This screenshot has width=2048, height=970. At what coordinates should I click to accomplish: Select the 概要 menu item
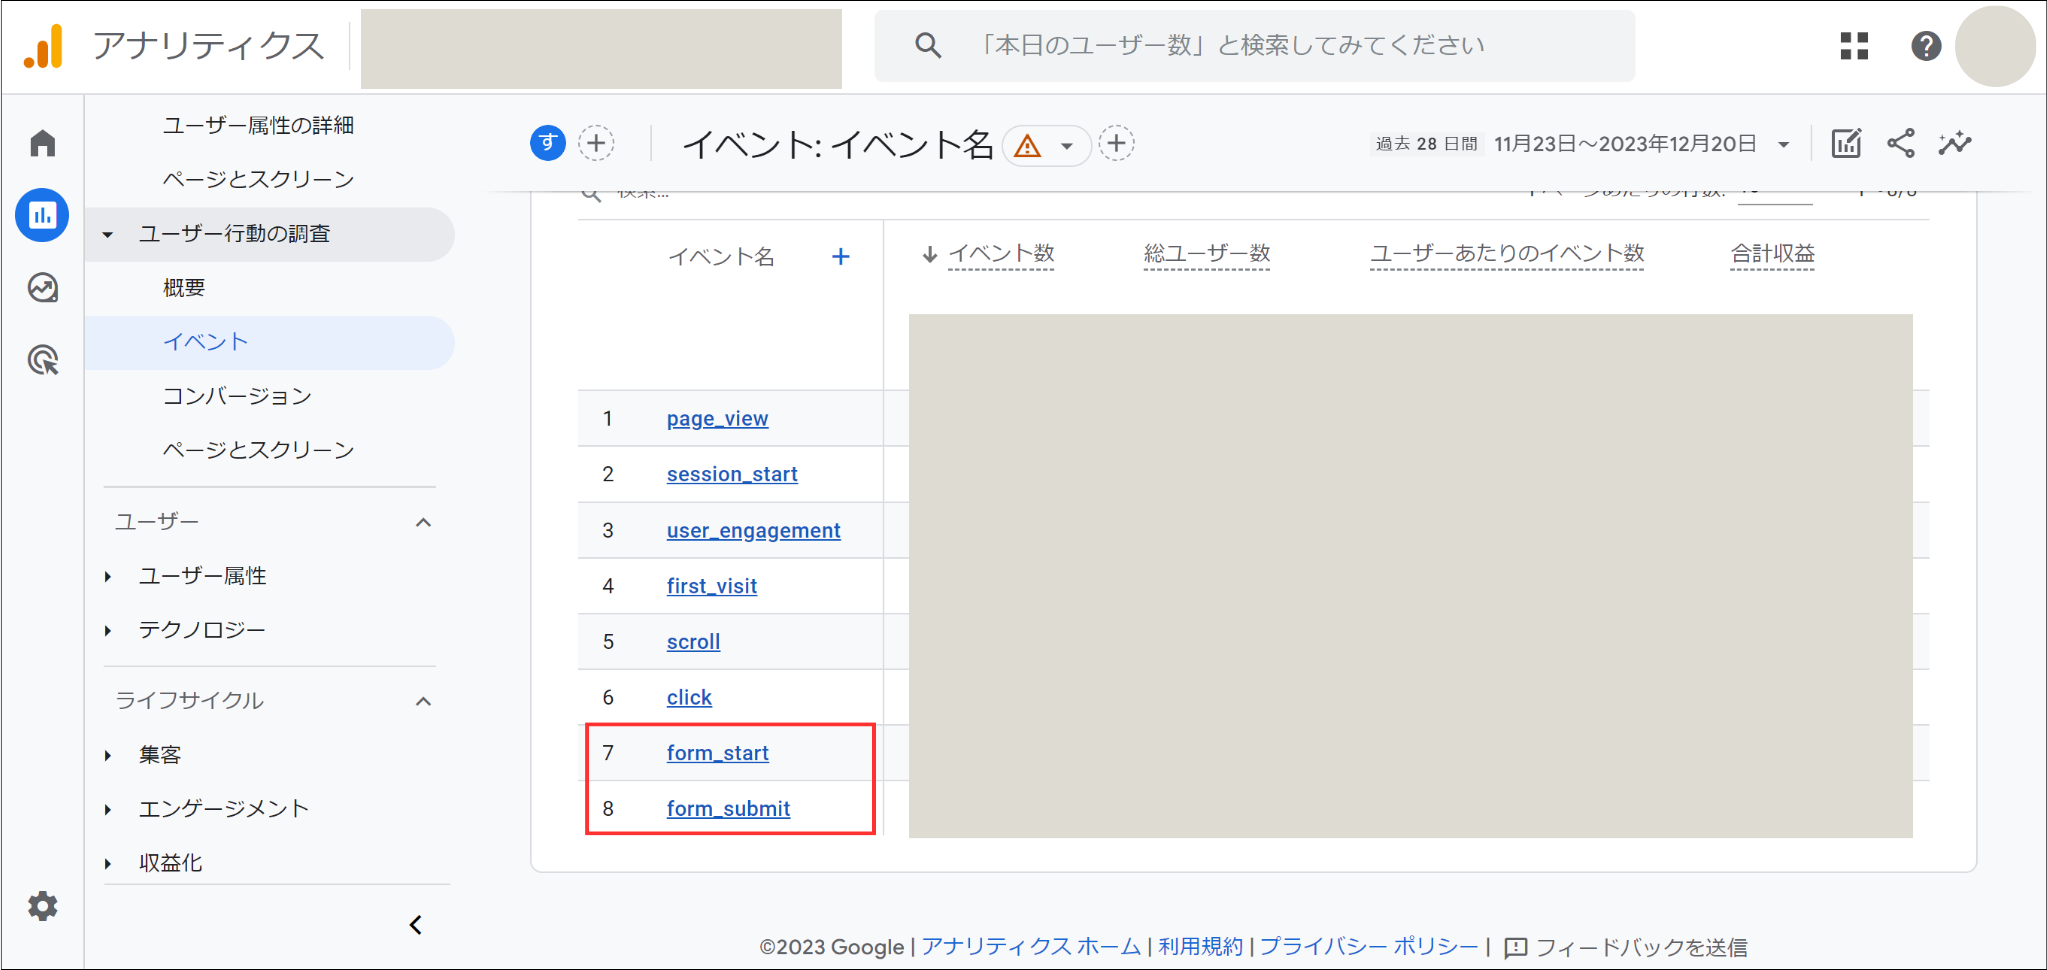click(x=184, y=288)
